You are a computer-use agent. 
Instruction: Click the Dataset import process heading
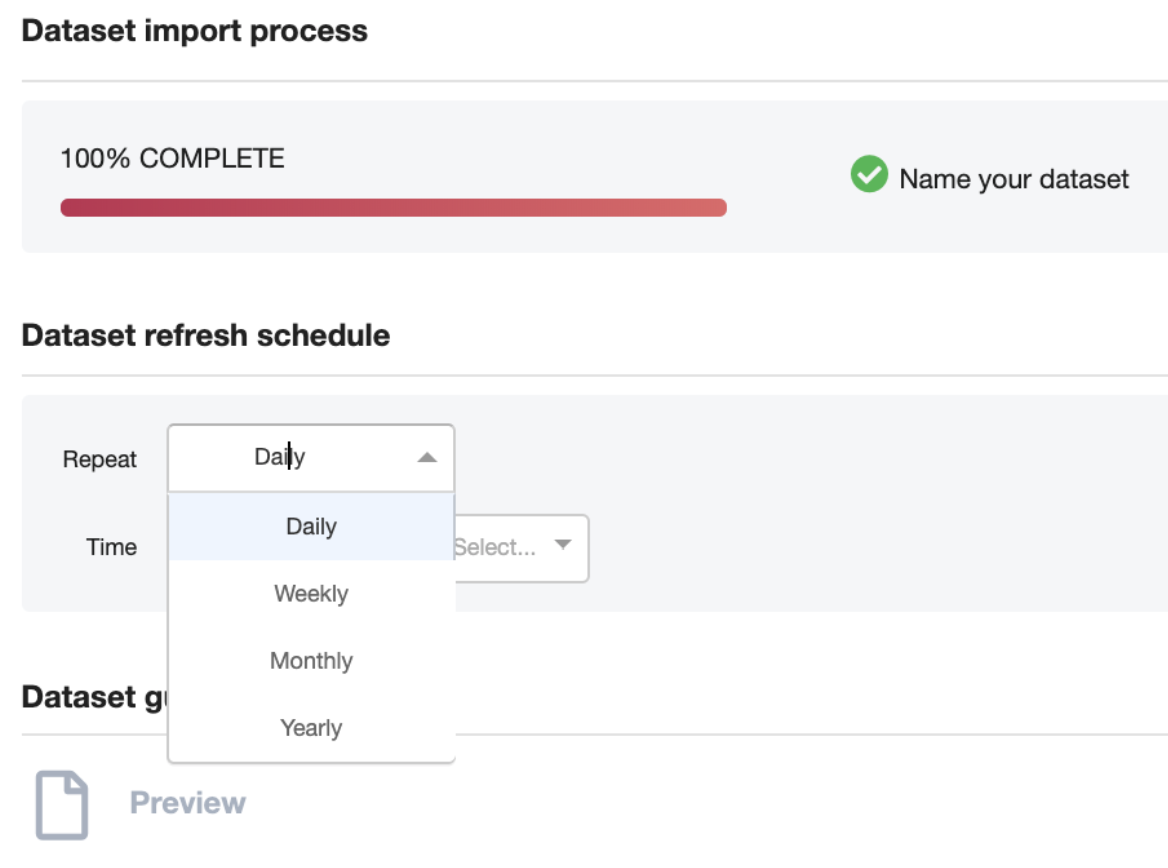pyautogui.click(x=194, y=31)
